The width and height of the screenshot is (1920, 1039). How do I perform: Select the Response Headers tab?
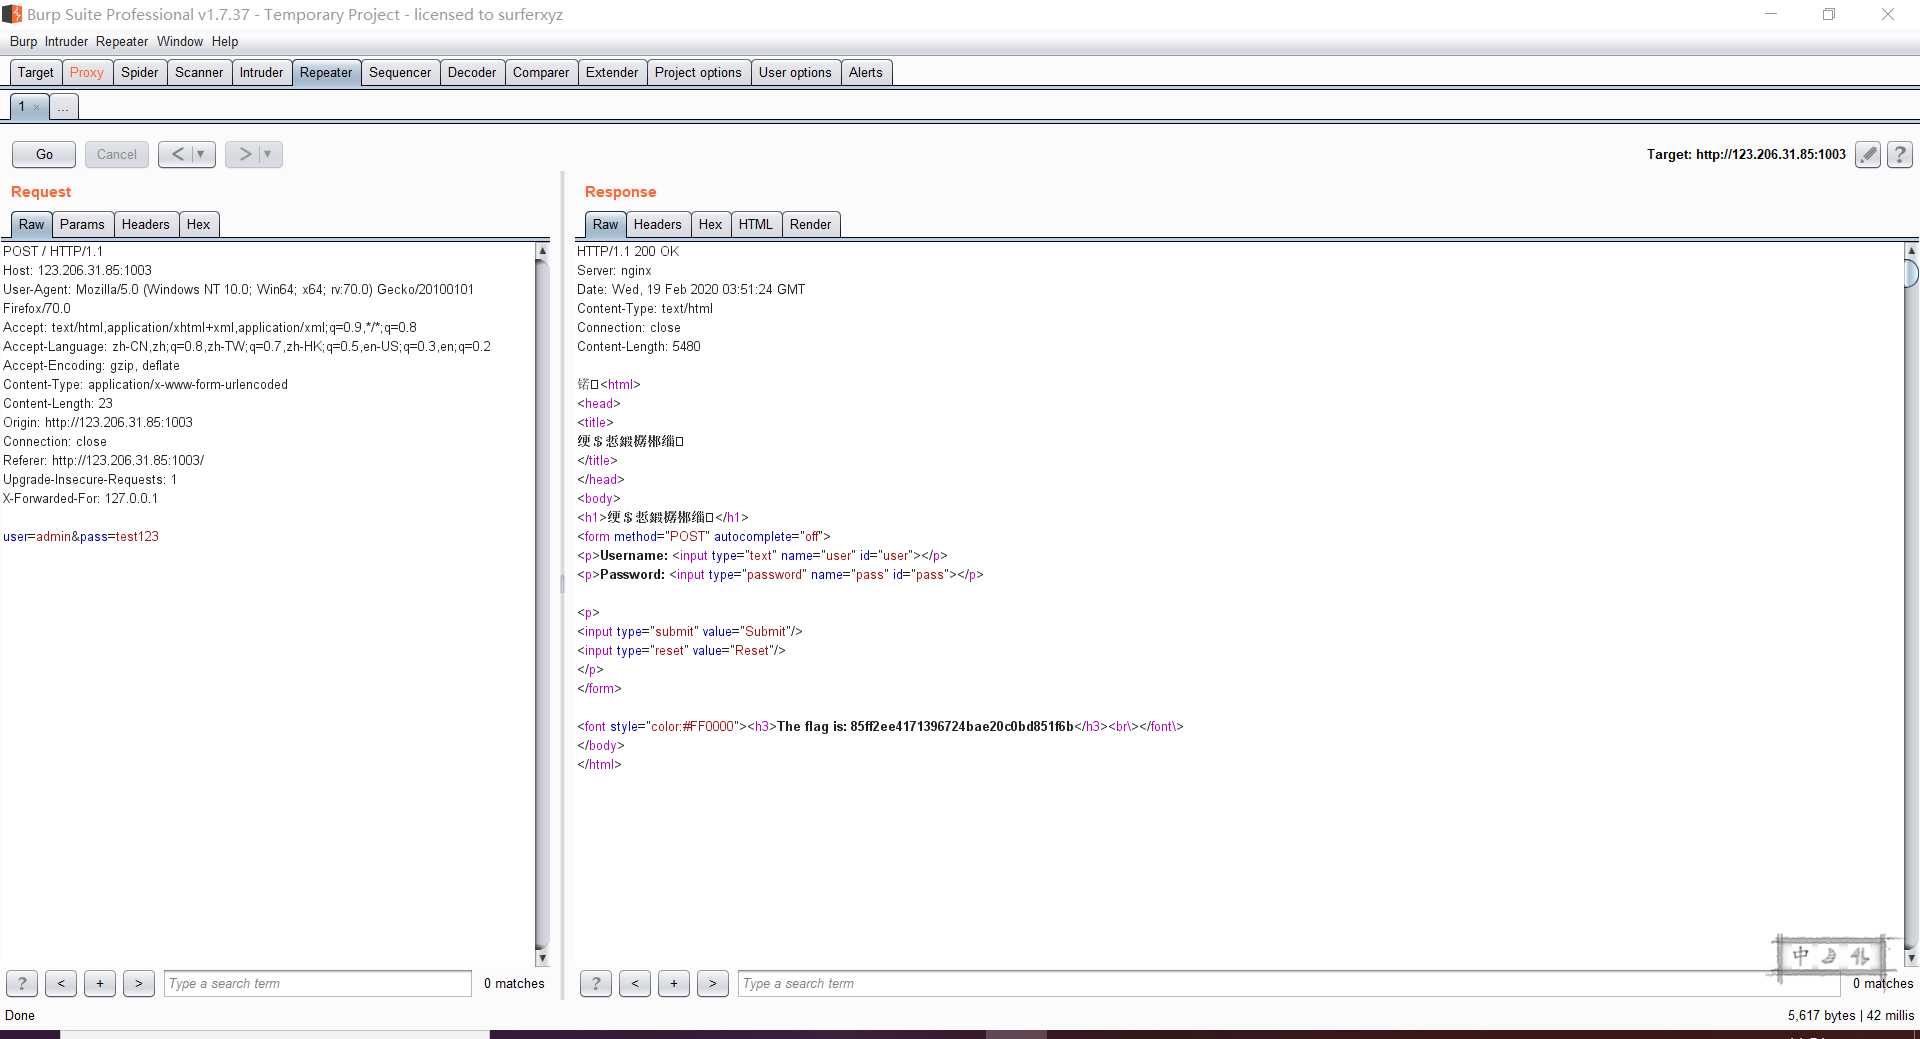tap(658, 224)
